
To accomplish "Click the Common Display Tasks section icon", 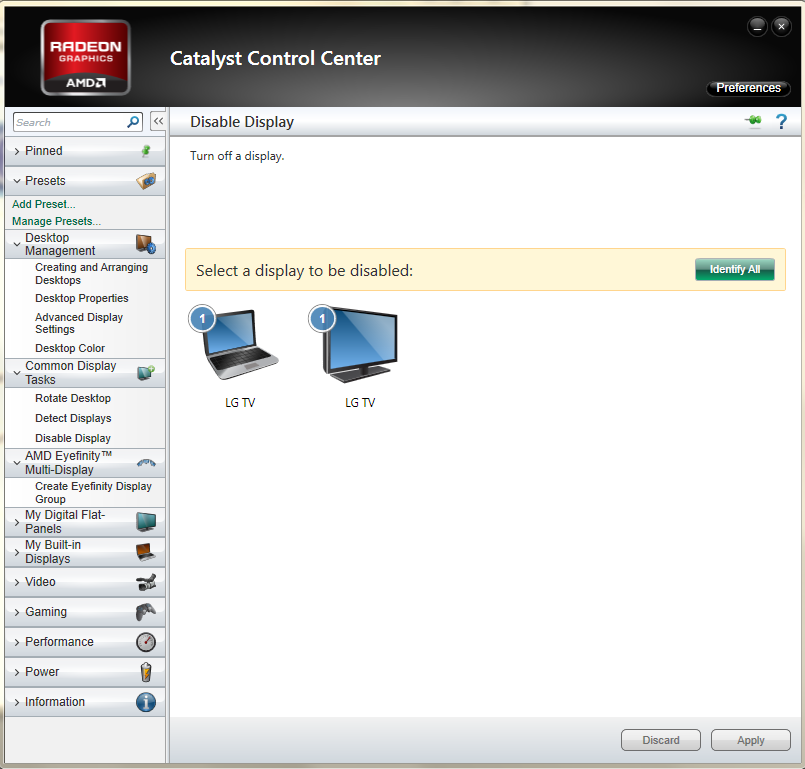I will pos(146,373).
